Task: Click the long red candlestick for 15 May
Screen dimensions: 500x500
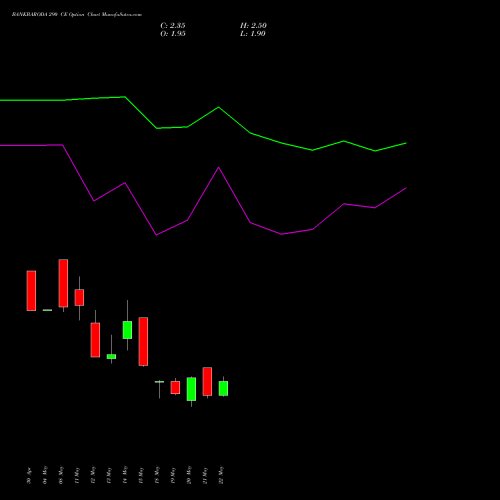Action: tap(143, 341)
